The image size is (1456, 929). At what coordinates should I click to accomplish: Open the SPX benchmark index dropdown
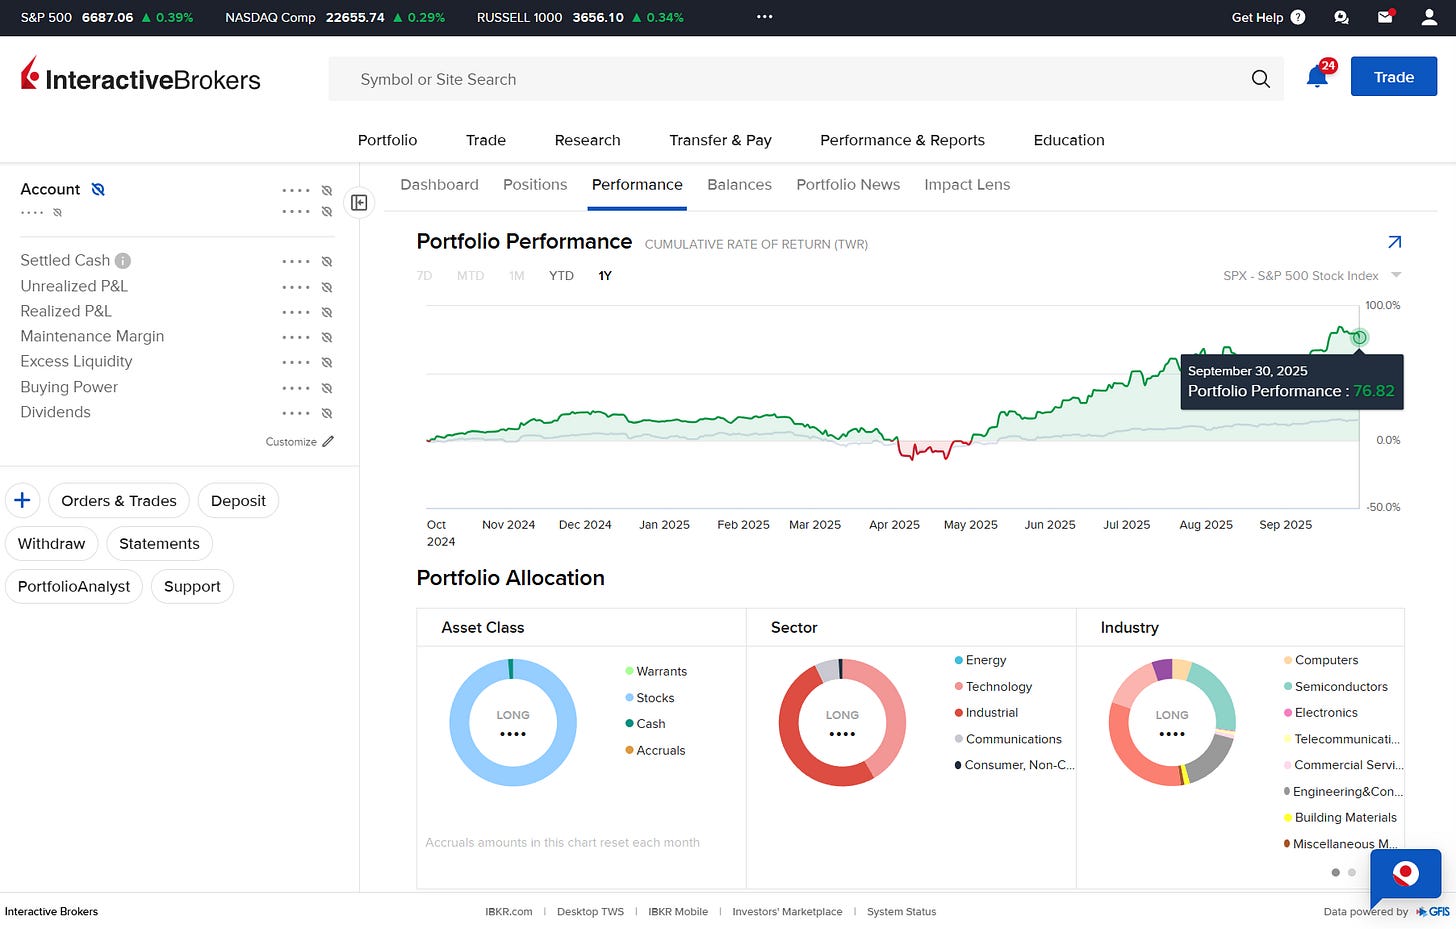(x=1312, y=275)
